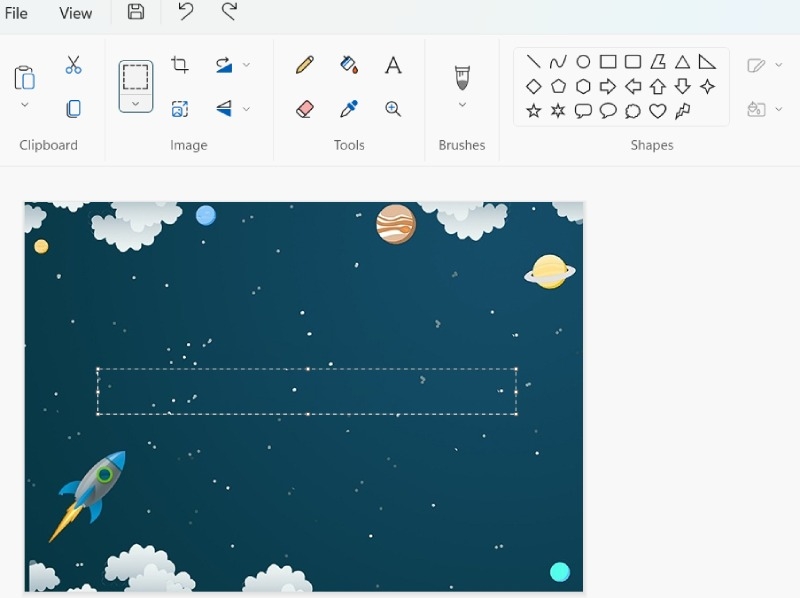Select the Triangle shape

[x=683, y=62]
